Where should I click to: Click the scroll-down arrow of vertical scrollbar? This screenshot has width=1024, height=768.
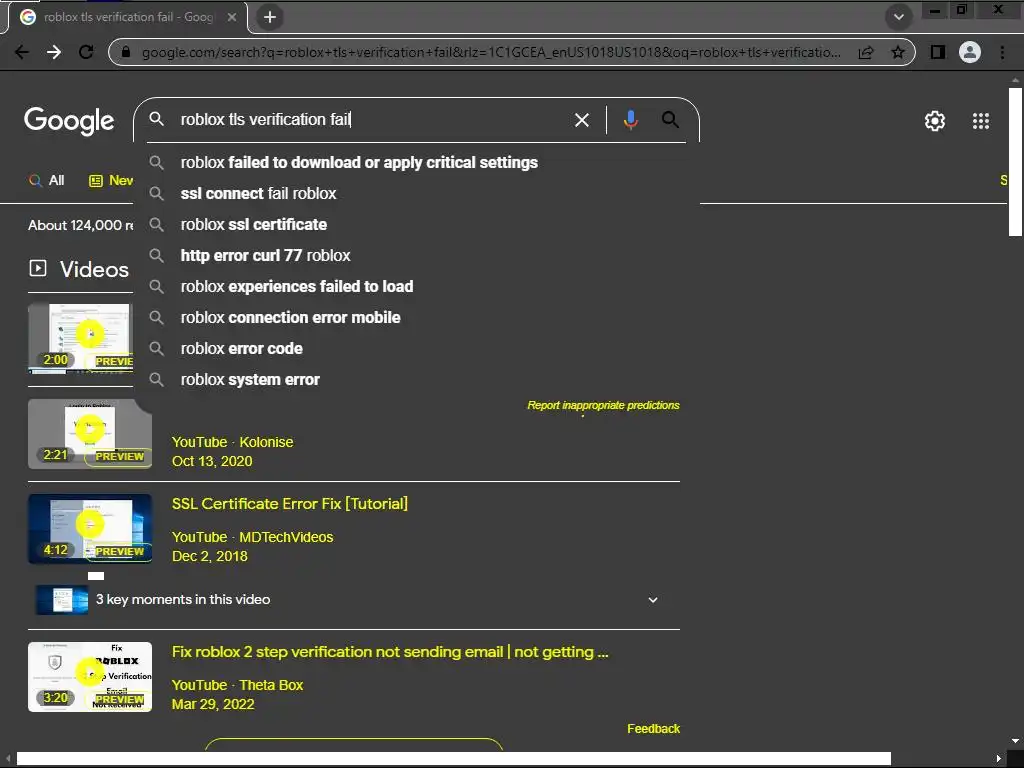pos(1015,741)
